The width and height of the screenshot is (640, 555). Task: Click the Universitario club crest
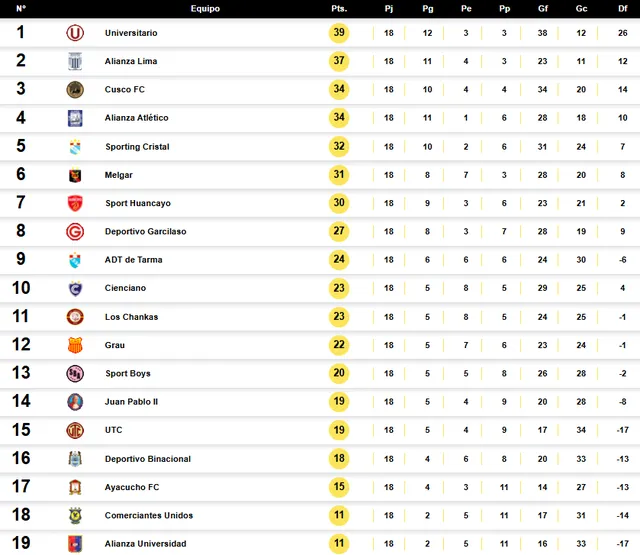click(75, 33)
